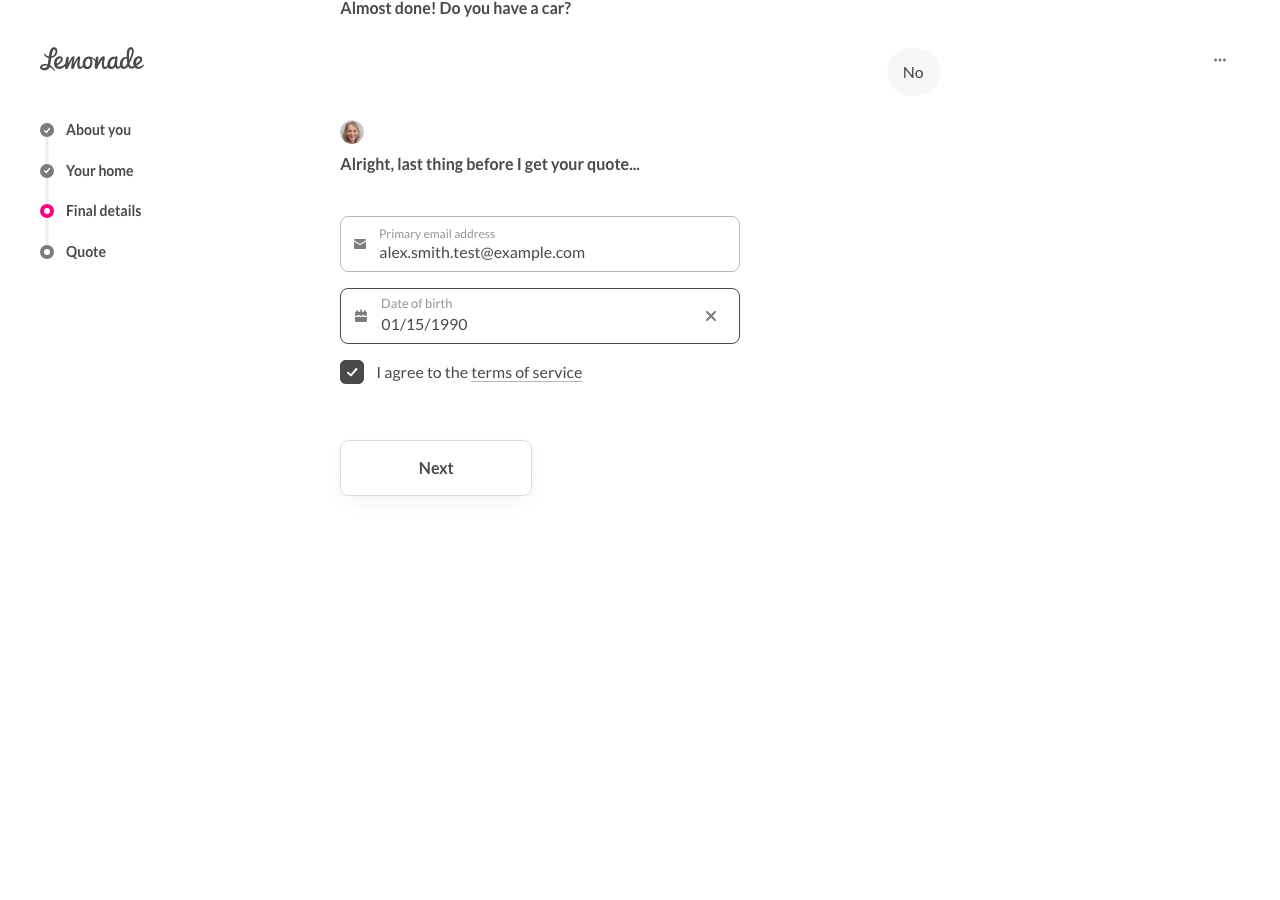The width and height of the screenshot is (1280, 900).
Task: Uncheck the terms of service agreement
Action: pyautogui.click(x=352, y=372)
